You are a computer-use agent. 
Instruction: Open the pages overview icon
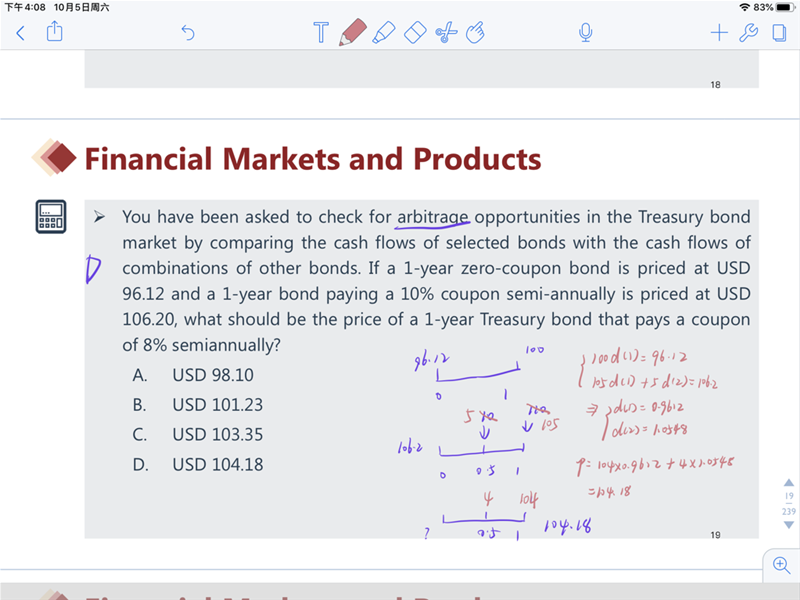(x=779, y=33)
